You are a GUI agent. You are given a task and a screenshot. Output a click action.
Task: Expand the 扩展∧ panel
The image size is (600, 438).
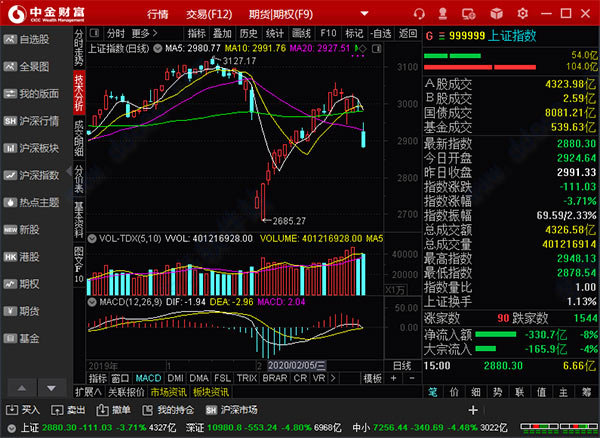pyautogui.click(x=88, y=392)
